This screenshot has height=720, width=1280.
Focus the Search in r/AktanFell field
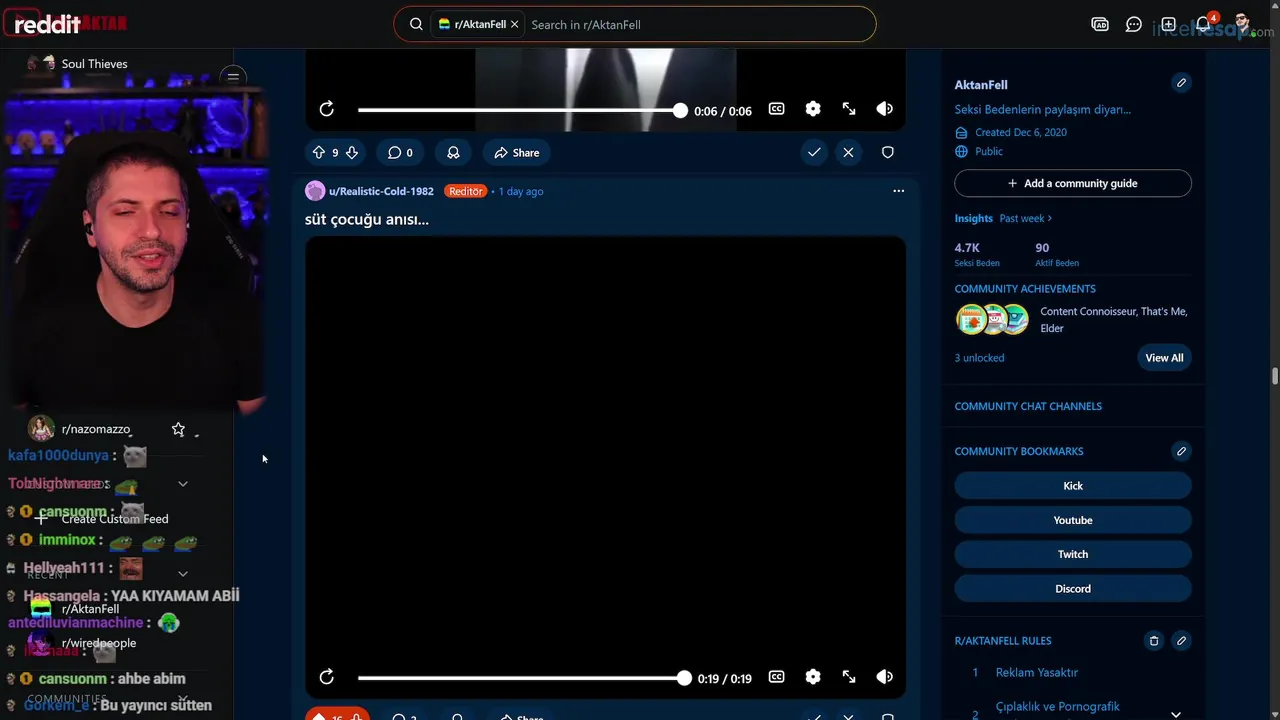coord(698,24)
